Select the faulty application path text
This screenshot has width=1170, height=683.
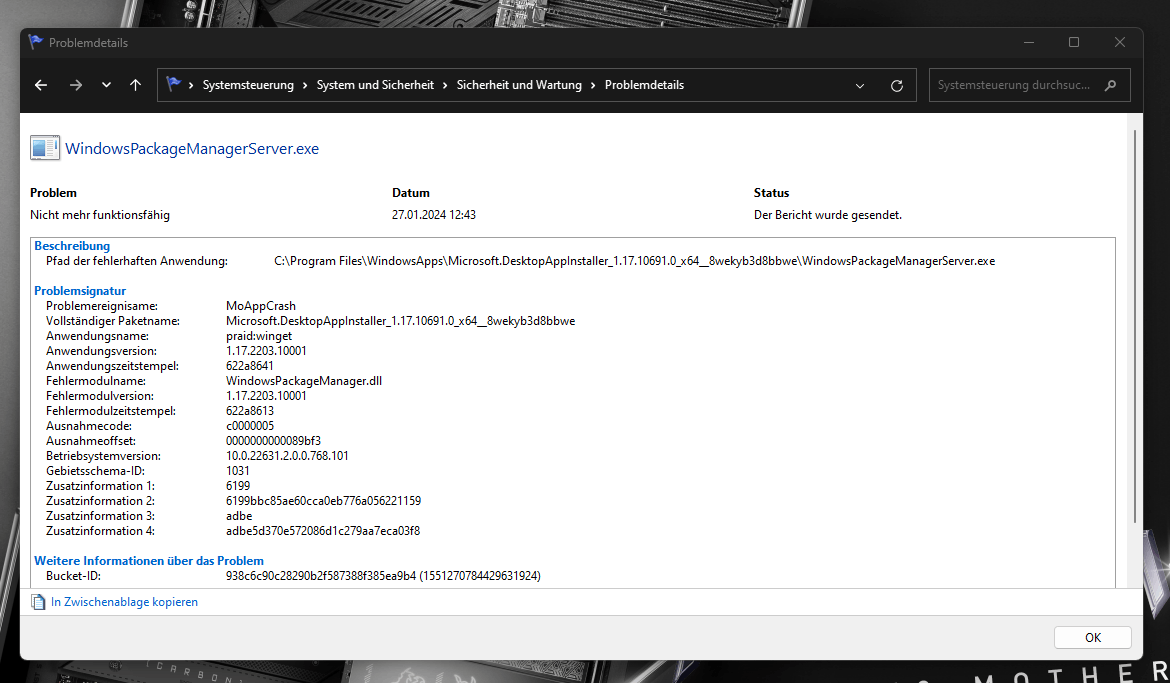pos(634,261)
